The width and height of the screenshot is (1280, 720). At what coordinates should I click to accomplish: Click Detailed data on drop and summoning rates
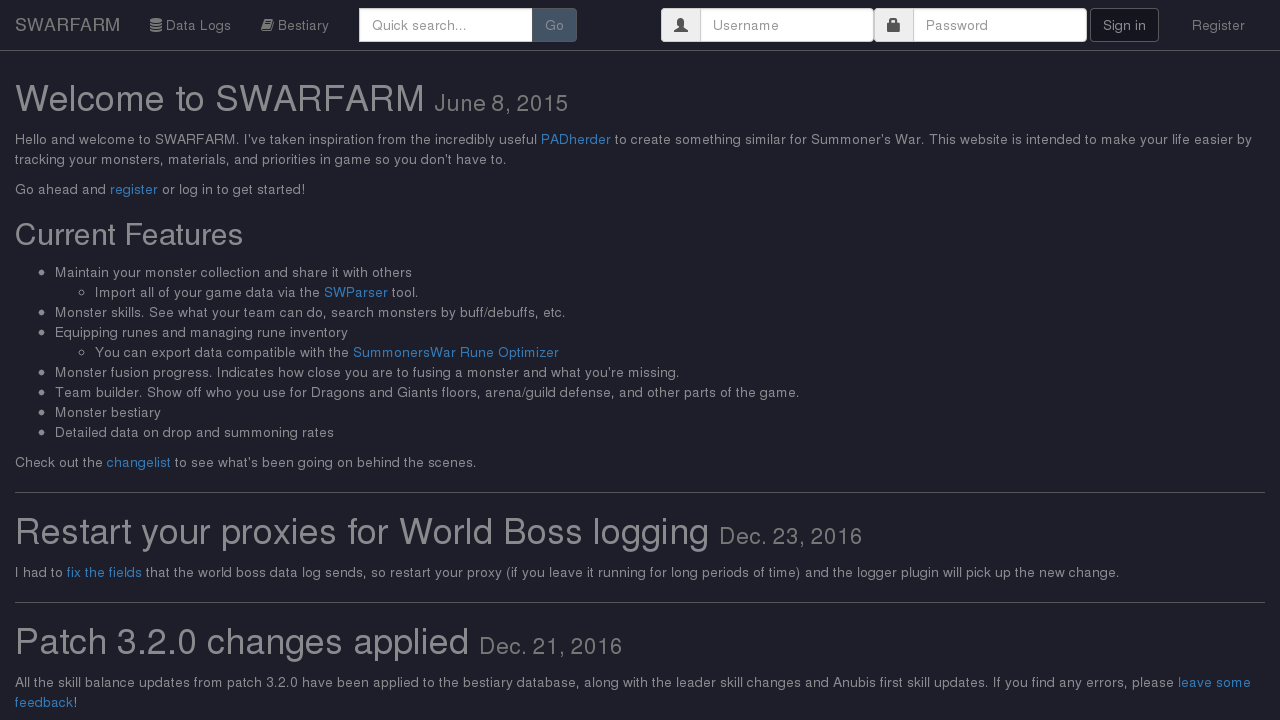pyautogui.click(x=194, y=432)
